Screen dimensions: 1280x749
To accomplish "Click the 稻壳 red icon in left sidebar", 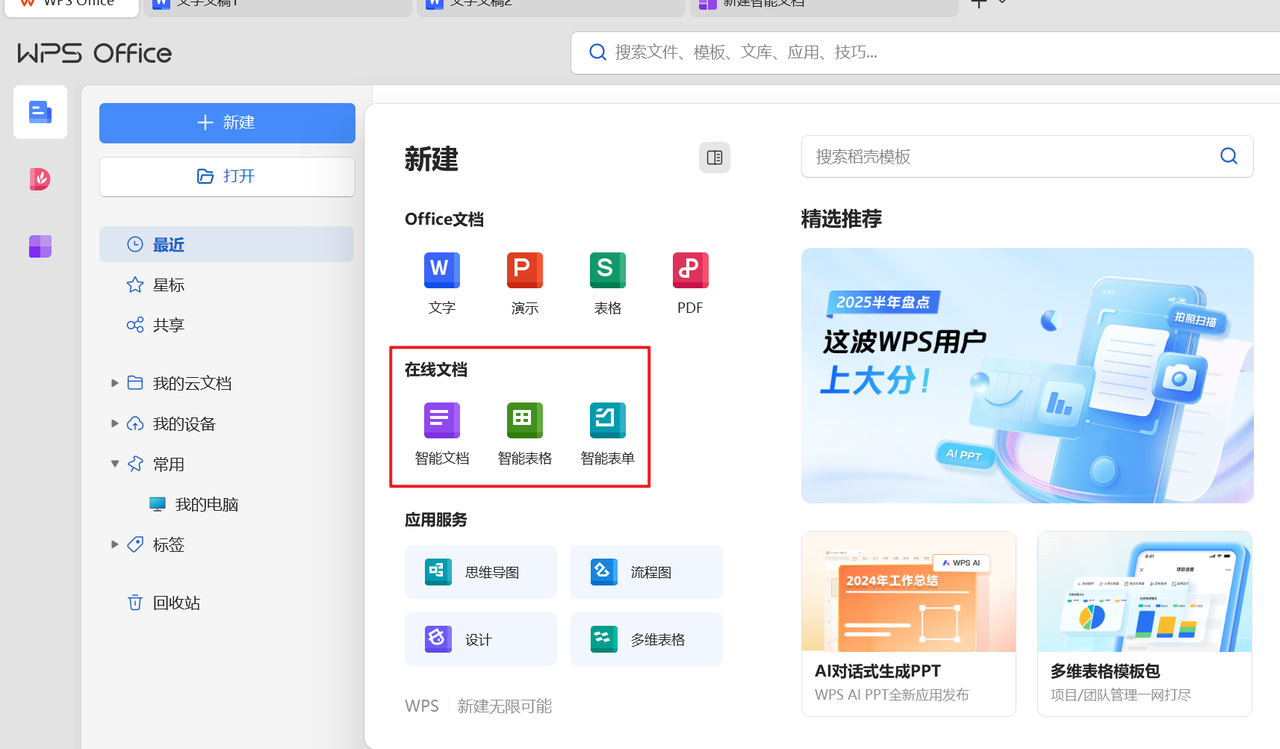I will tap(40, 179).
